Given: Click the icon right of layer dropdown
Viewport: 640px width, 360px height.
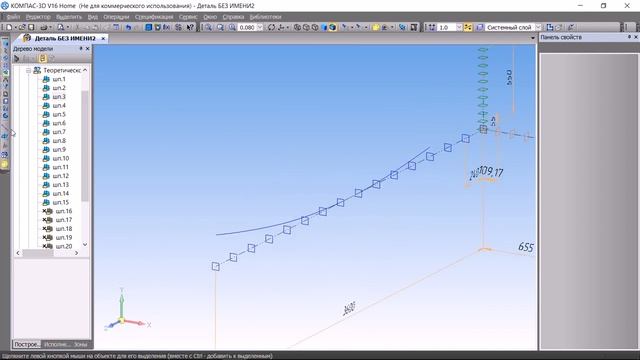Looking at the screenshot, I should click(x=550, y=27).
